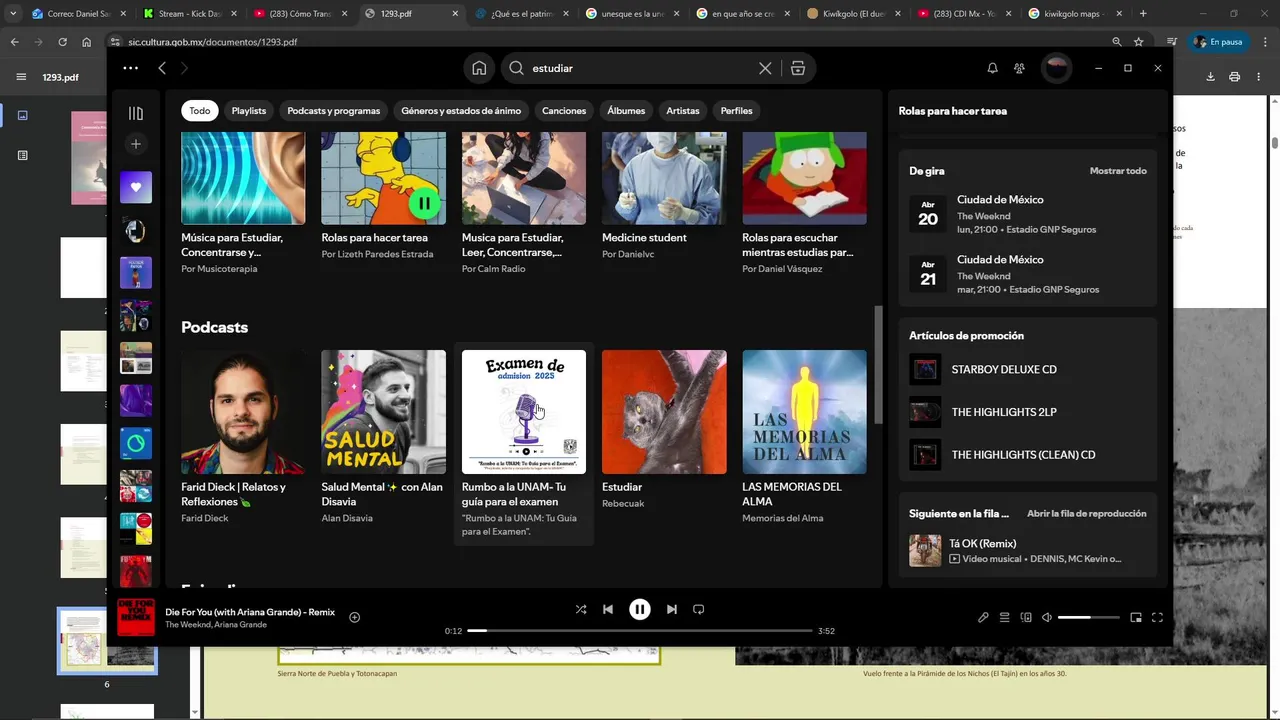1280x720 pixels.
Task: Expand Your Library sidebar icon
Action: [x=136, y=113]
